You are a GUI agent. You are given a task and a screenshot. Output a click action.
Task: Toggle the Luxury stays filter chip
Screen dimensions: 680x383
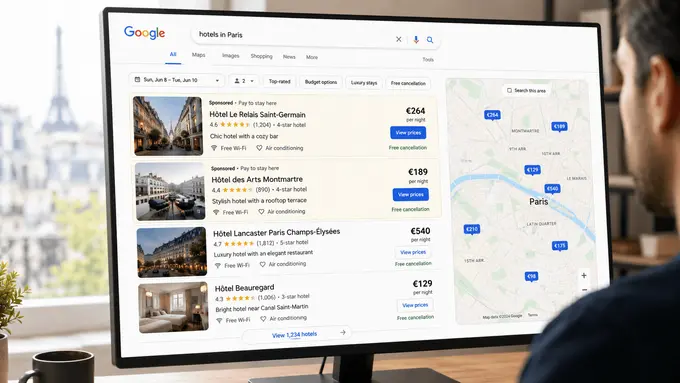pos(364,83)
